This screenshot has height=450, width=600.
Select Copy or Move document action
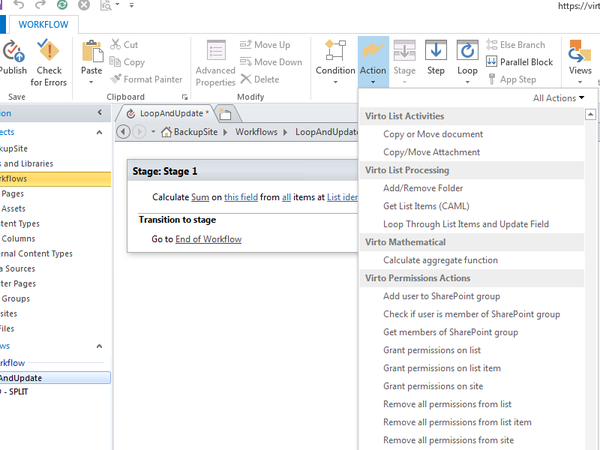coord(433,134)
